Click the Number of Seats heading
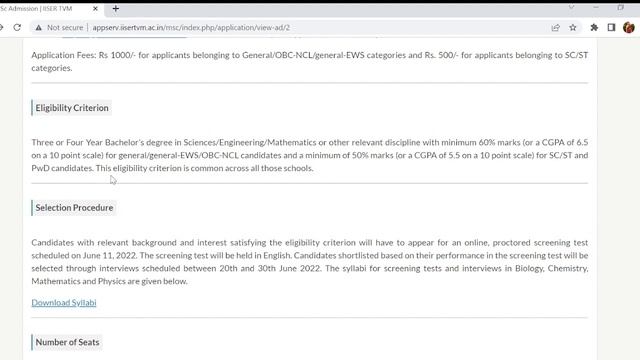This screenshot has width=640, height=360. [67, 342]
